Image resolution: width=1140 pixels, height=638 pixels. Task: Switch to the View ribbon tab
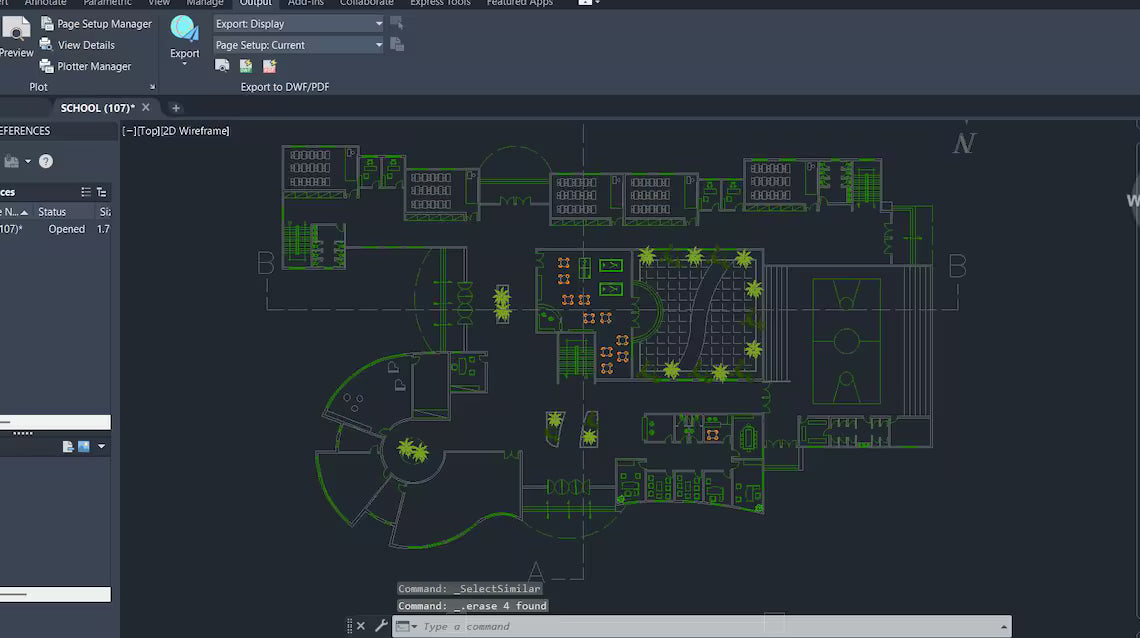(x=158, y=3)
